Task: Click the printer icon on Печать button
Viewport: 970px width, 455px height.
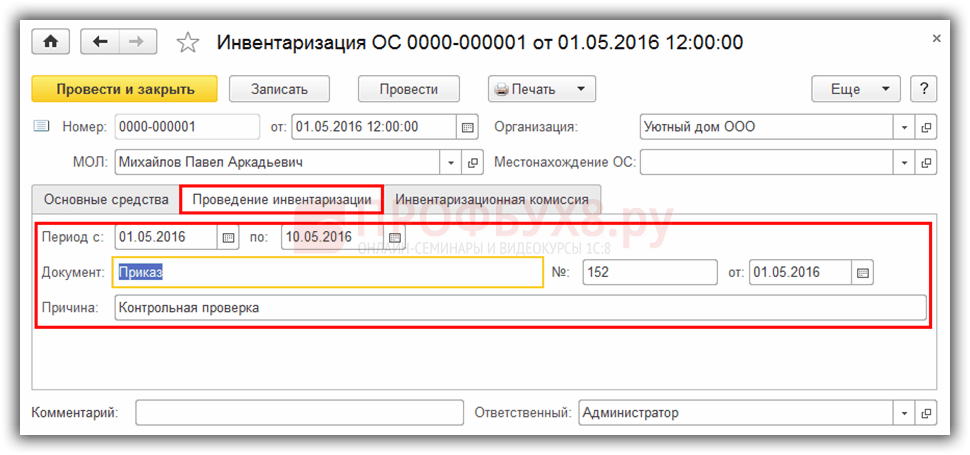Action: pyautogui.click(x=502, y=90)
